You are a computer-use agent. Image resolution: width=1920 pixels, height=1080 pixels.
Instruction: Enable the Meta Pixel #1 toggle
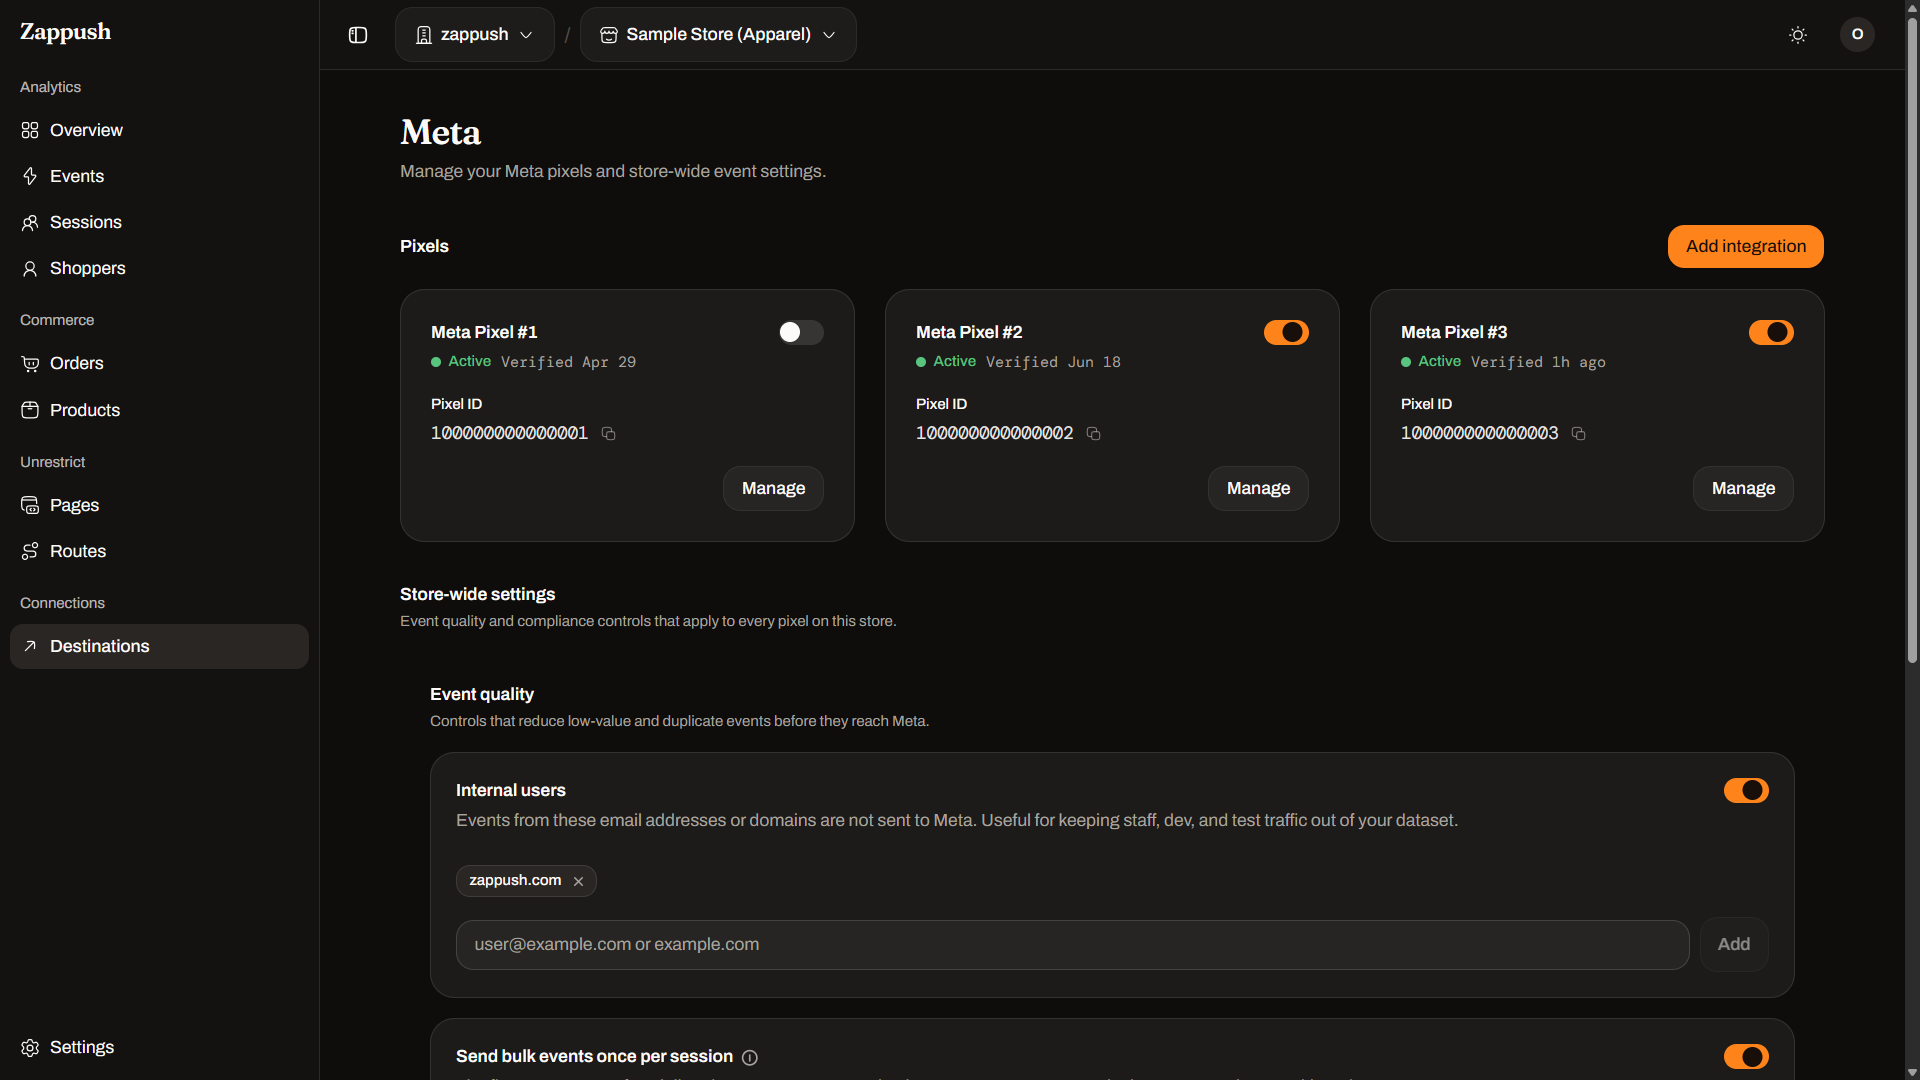[801, 333]
